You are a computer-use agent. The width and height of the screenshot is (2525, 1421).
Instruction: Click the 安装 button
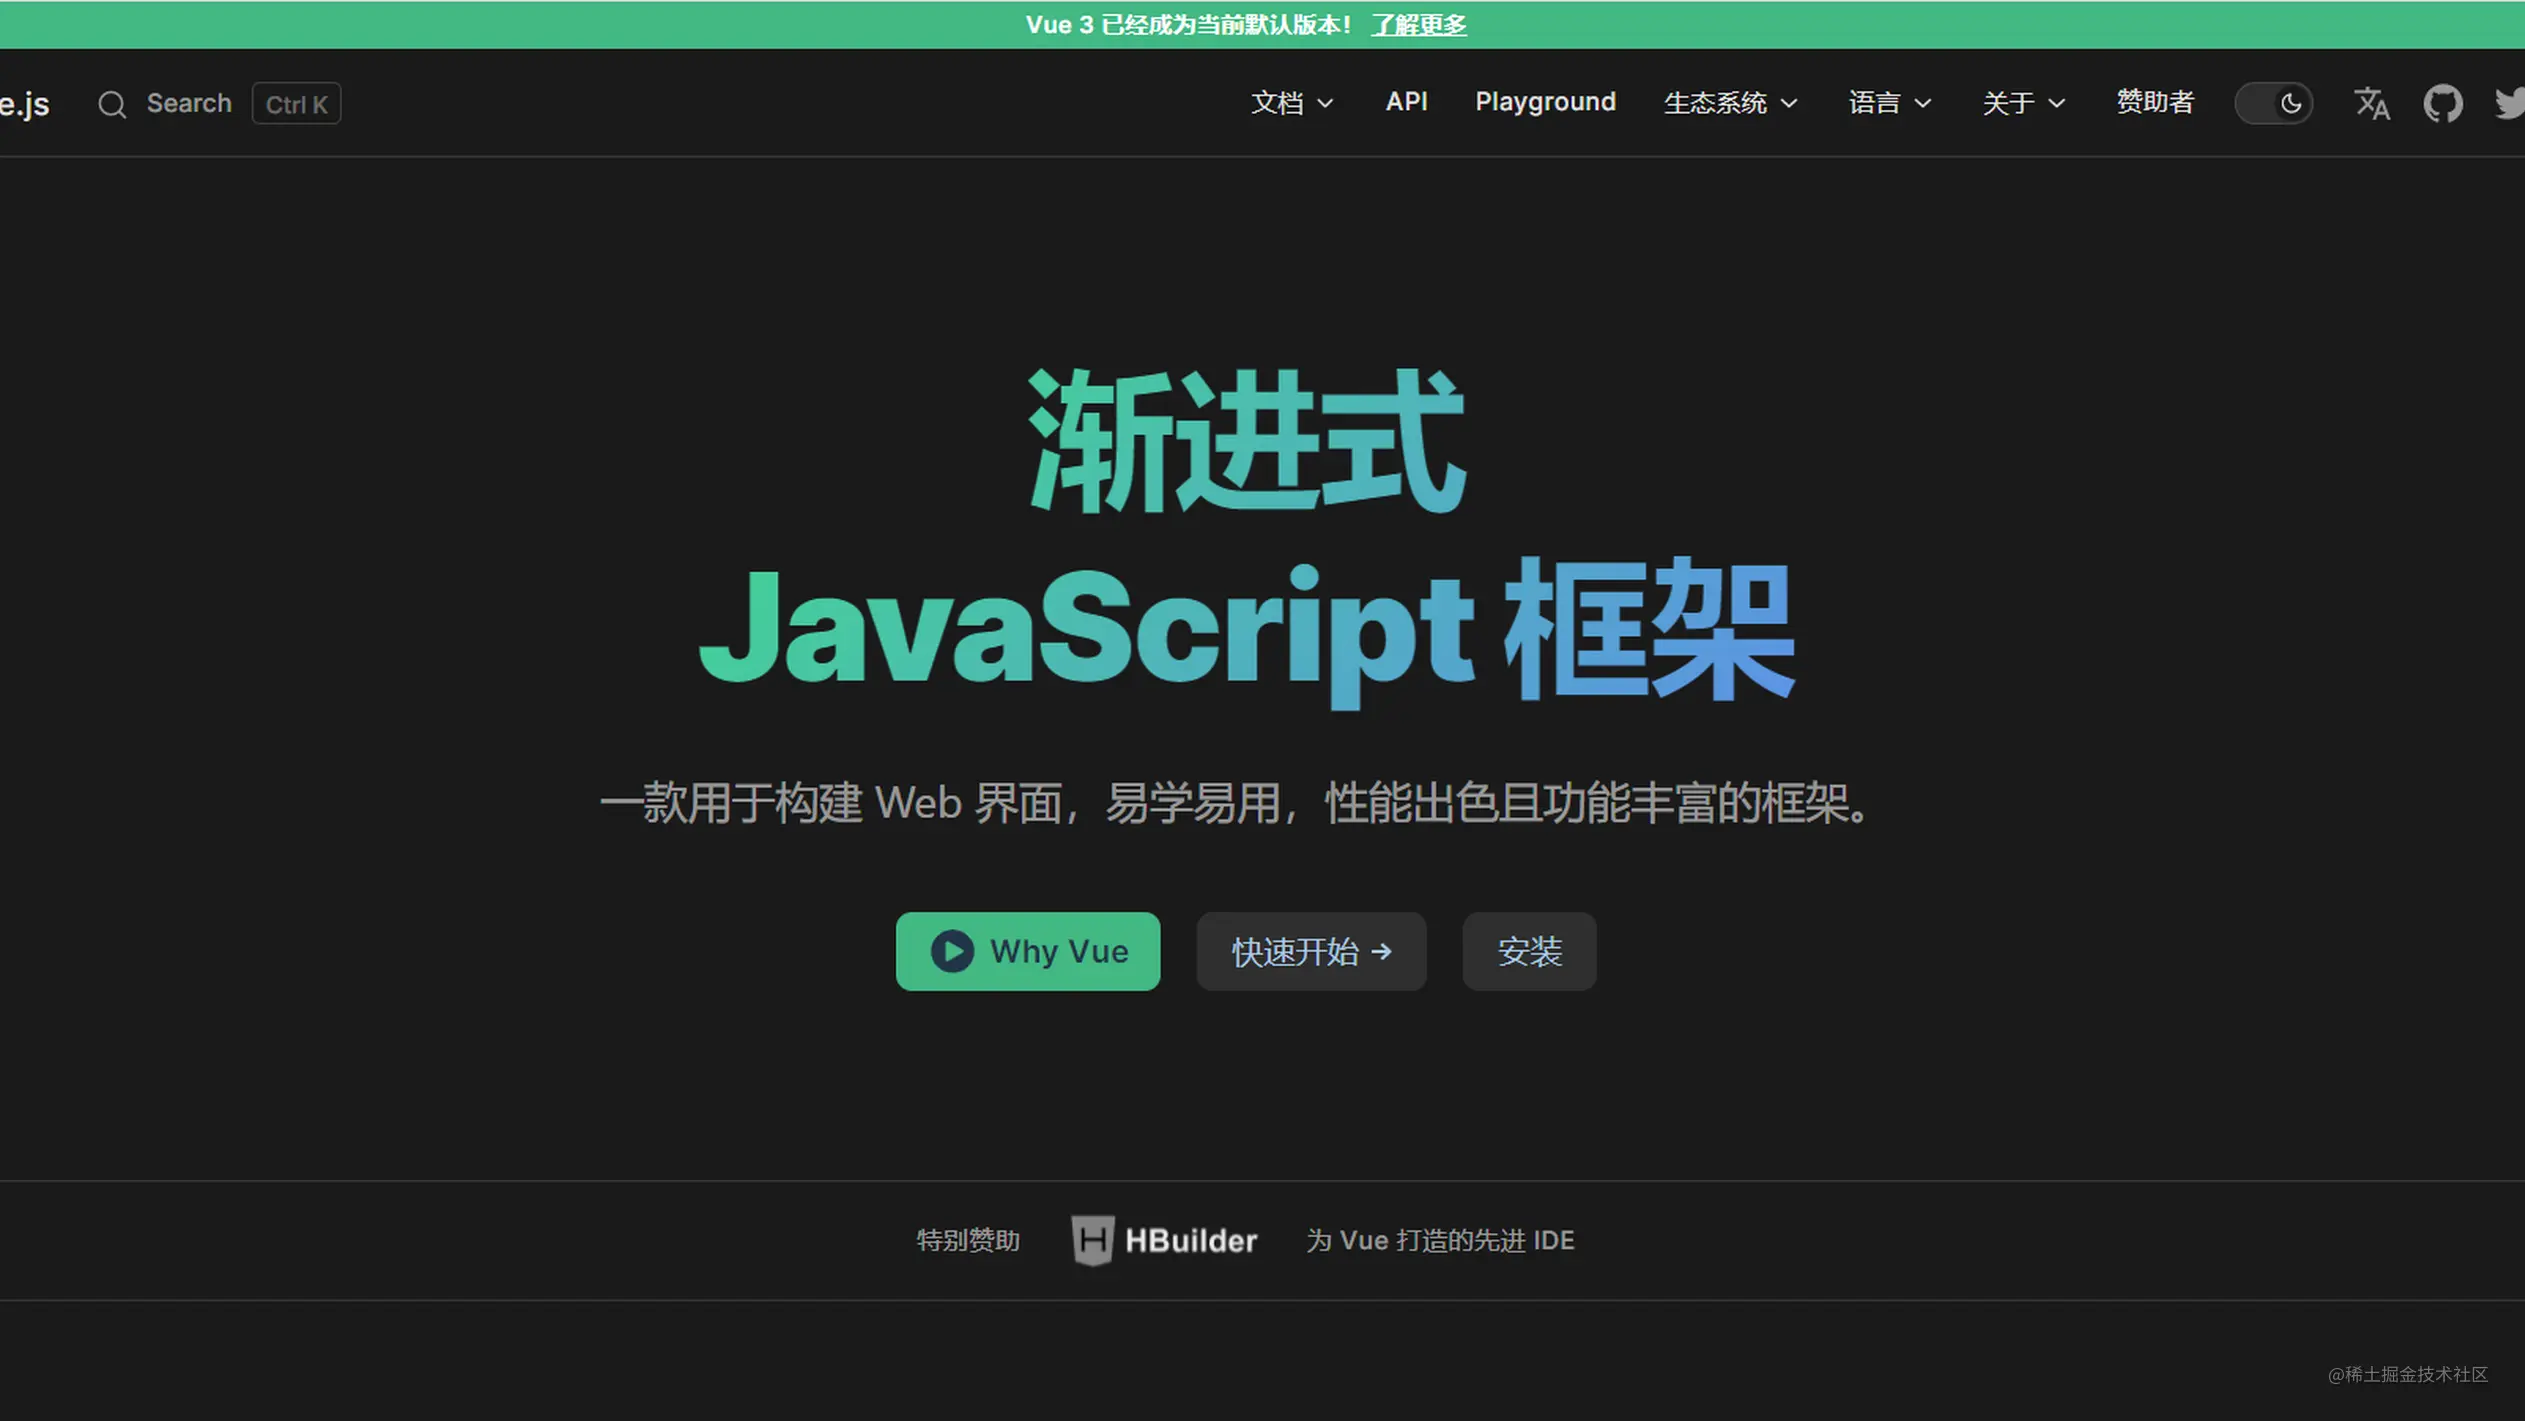(x=1529, y=951)
